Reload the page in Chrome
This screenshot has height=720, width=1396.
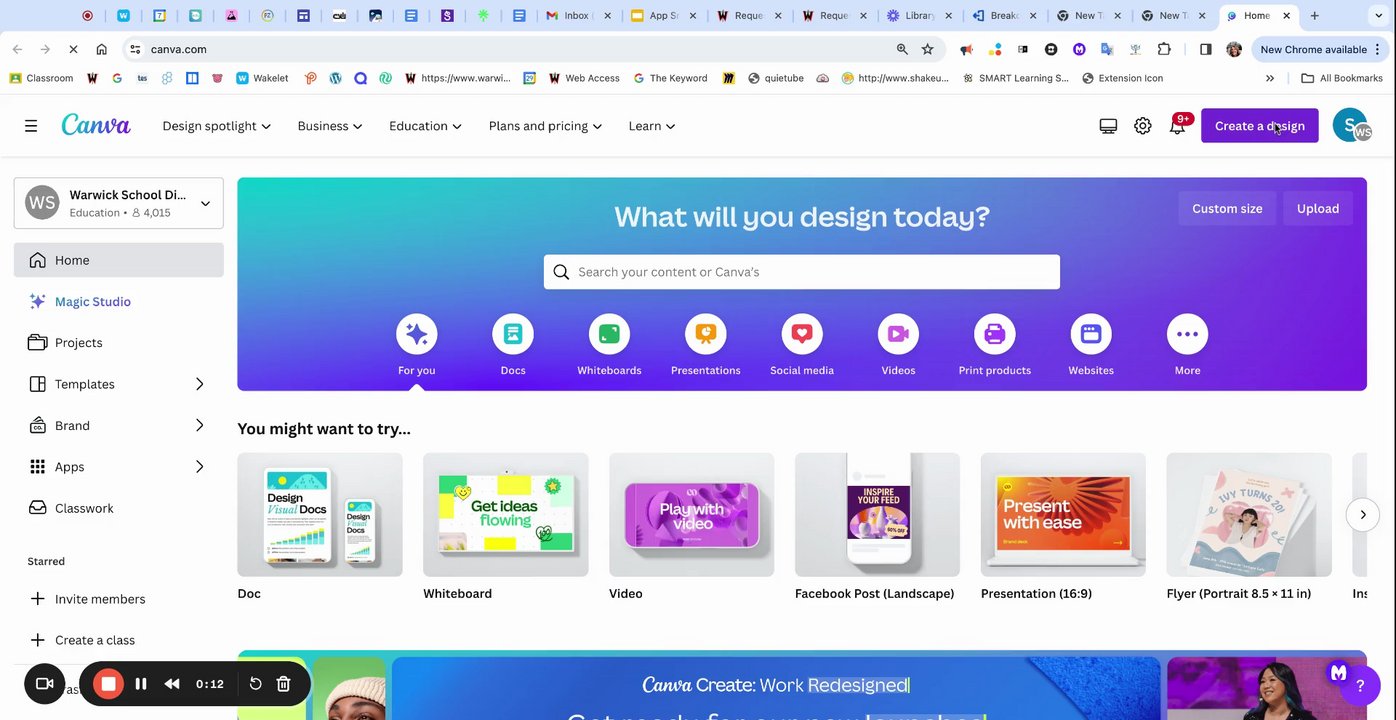tap(73, 49)
